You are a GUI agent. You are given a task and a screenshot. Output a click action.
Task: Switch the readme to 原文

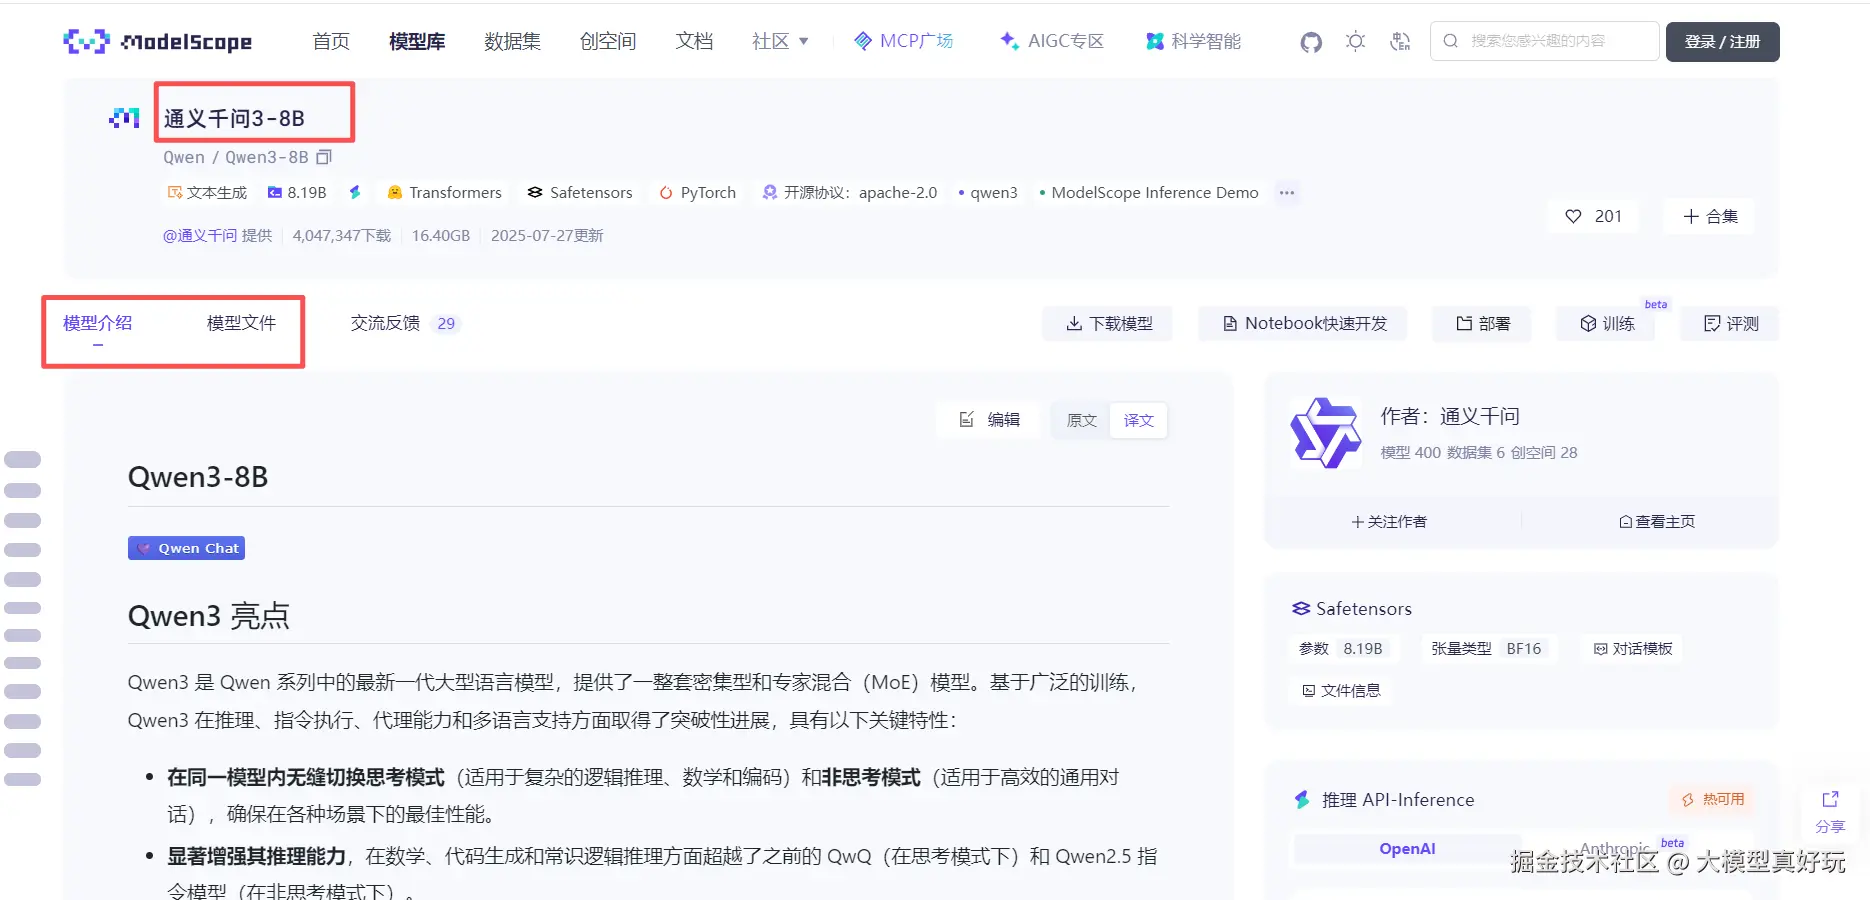(x=1081, y=420)
